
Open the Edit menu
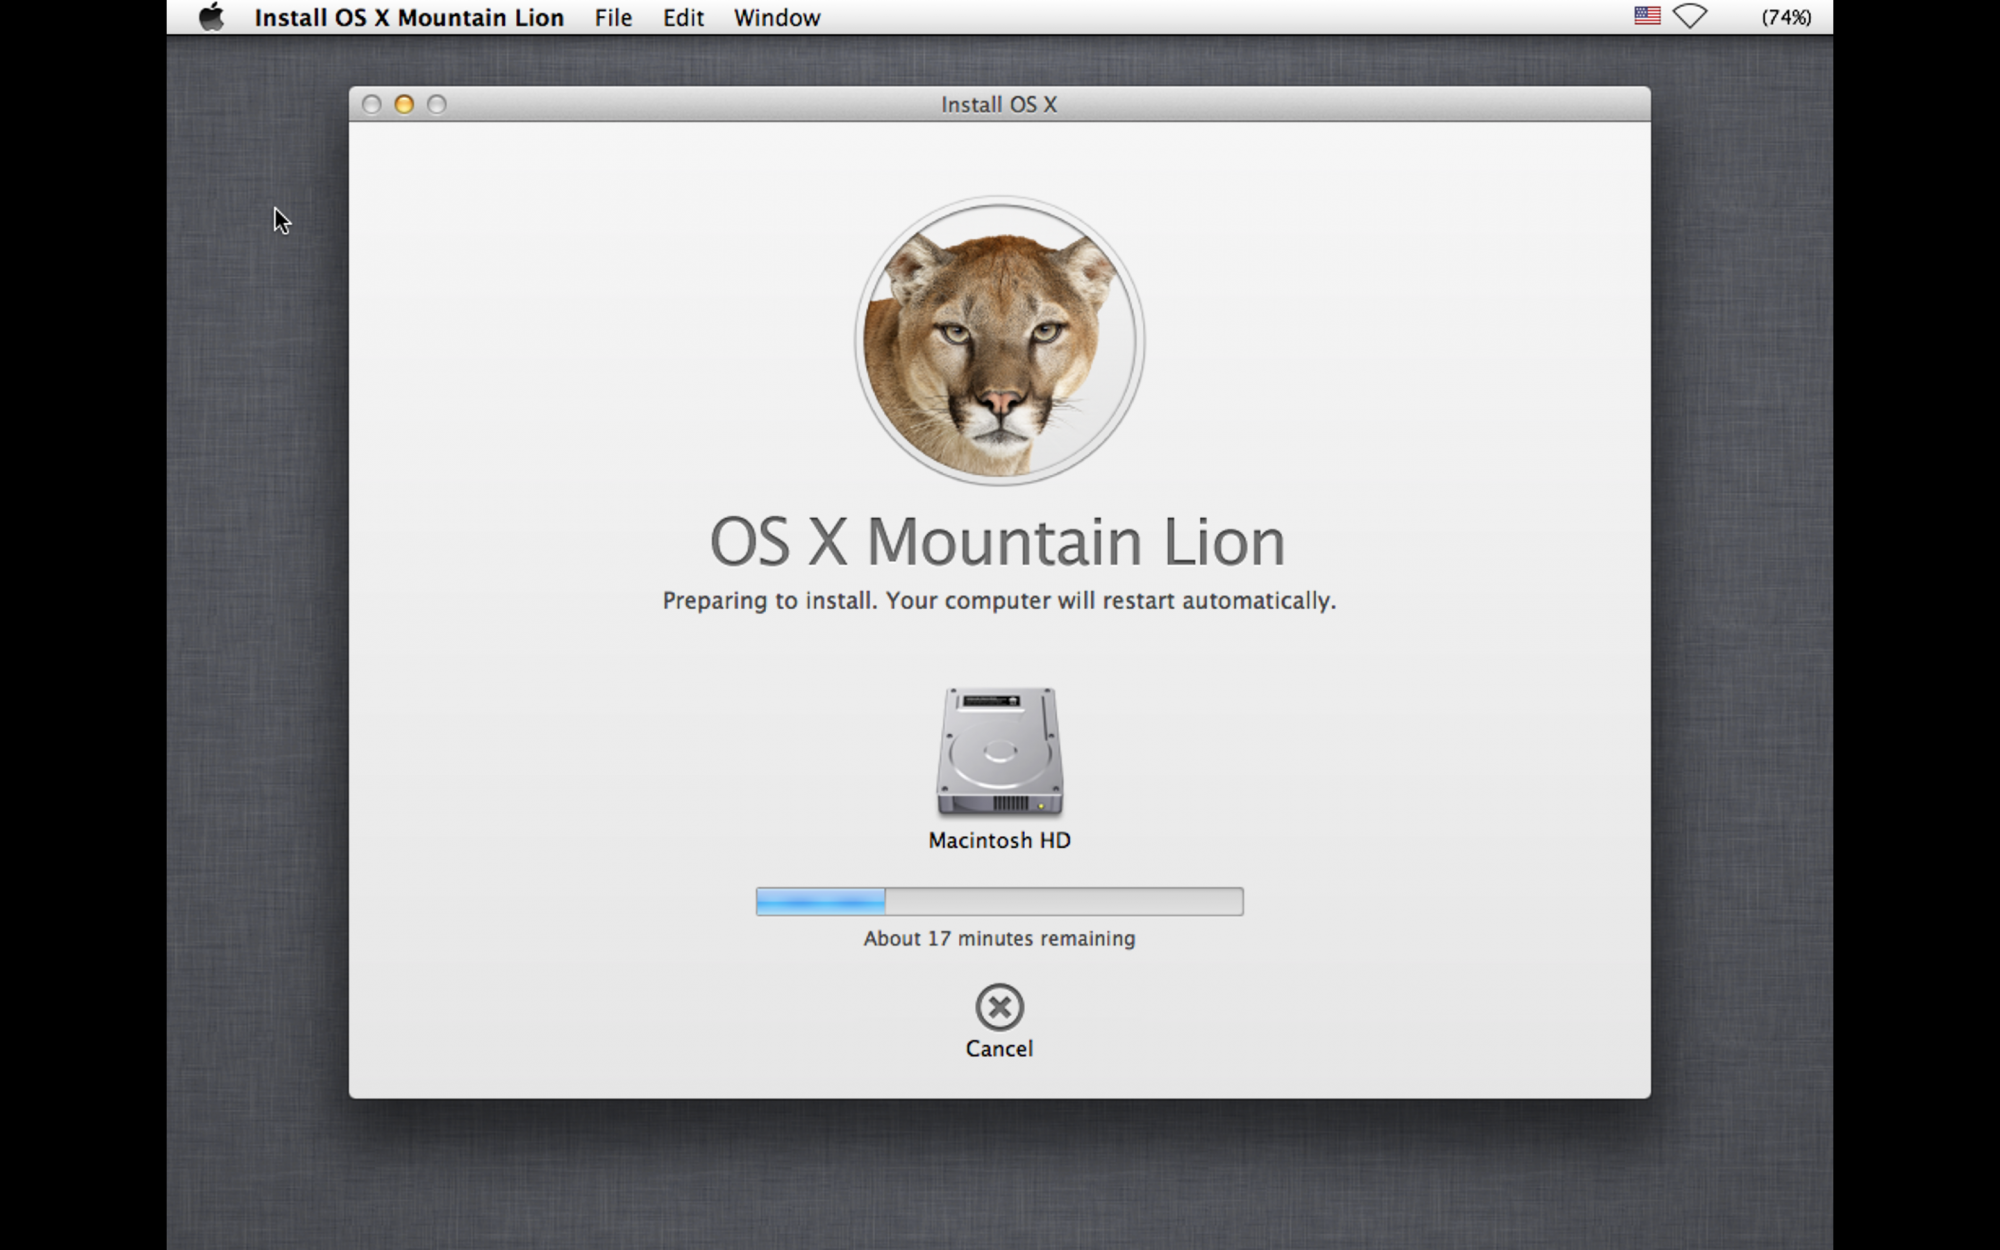coord(683,18)
